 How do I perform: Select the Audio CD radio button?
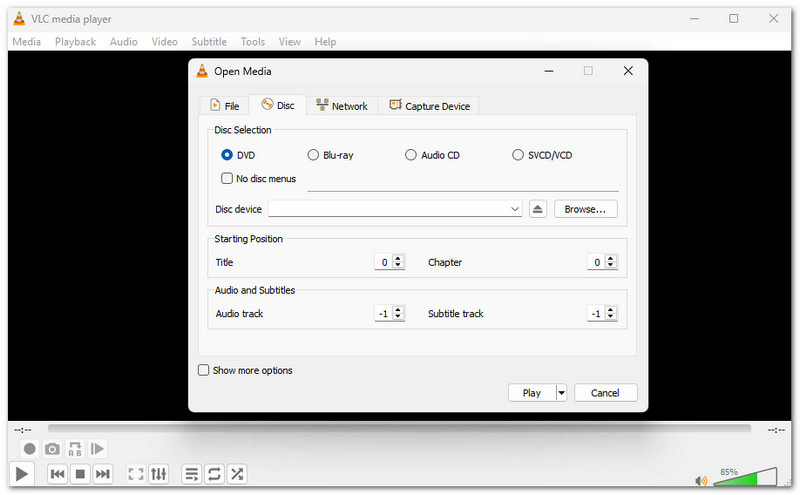click(x=411, y=155)
